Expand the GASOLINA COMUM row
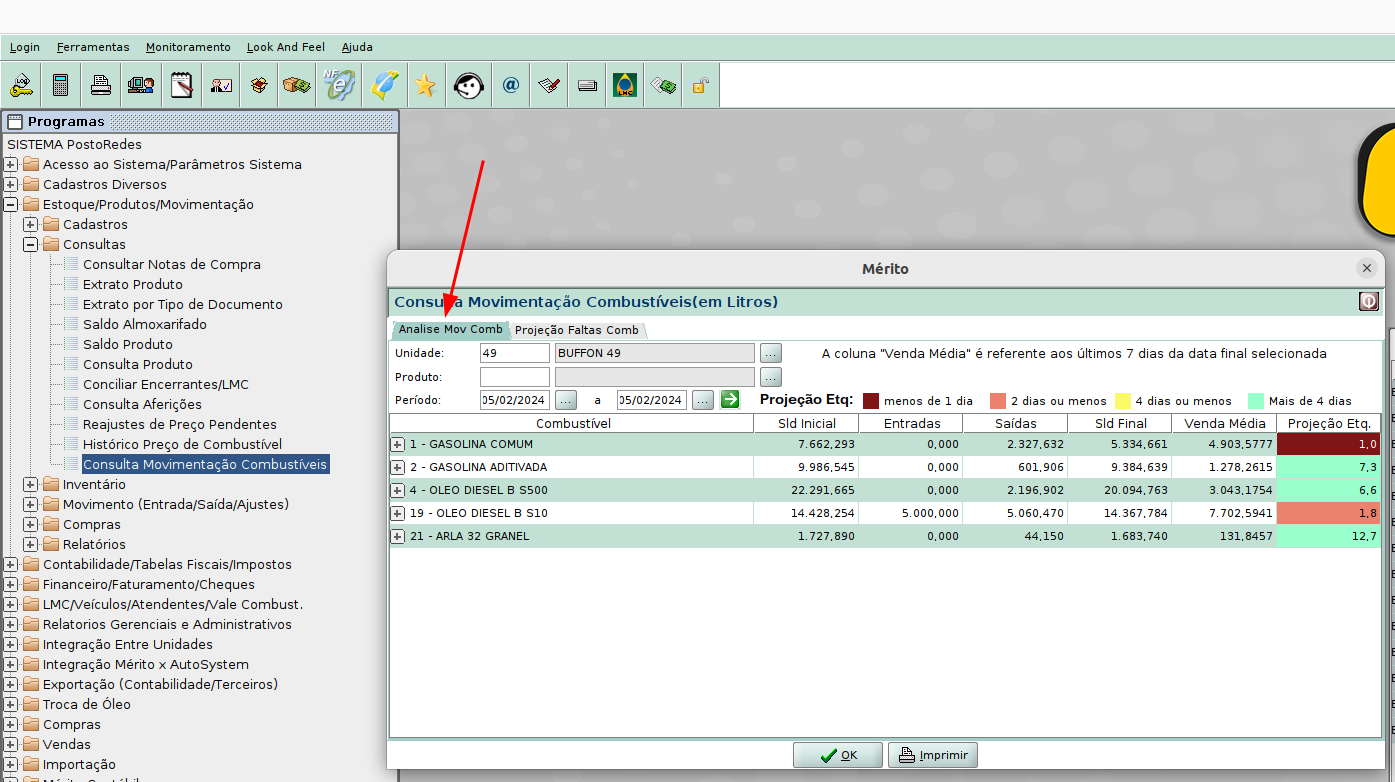The height and width of the screenshot is (782, 1395). (x=398, y=444)
